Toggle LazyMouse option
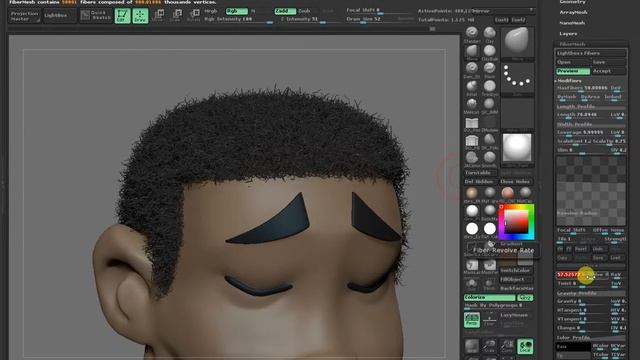 click(x=514, y=315)
